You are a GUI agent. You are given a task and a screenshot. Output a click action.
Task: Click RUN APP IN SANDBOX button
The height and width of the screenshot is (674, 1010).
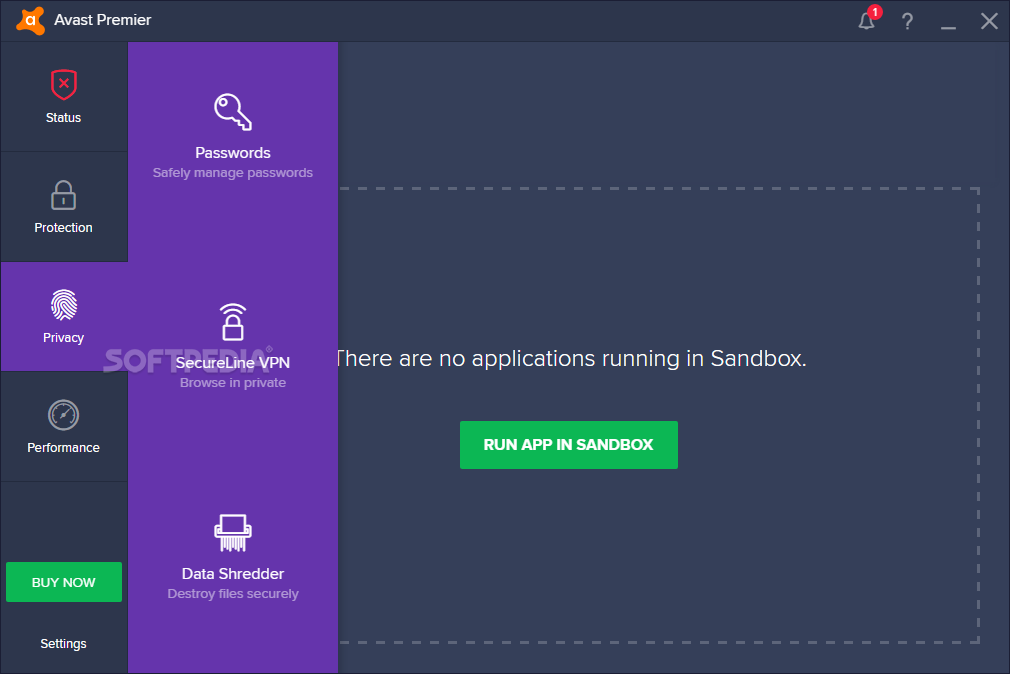point(569,445)
